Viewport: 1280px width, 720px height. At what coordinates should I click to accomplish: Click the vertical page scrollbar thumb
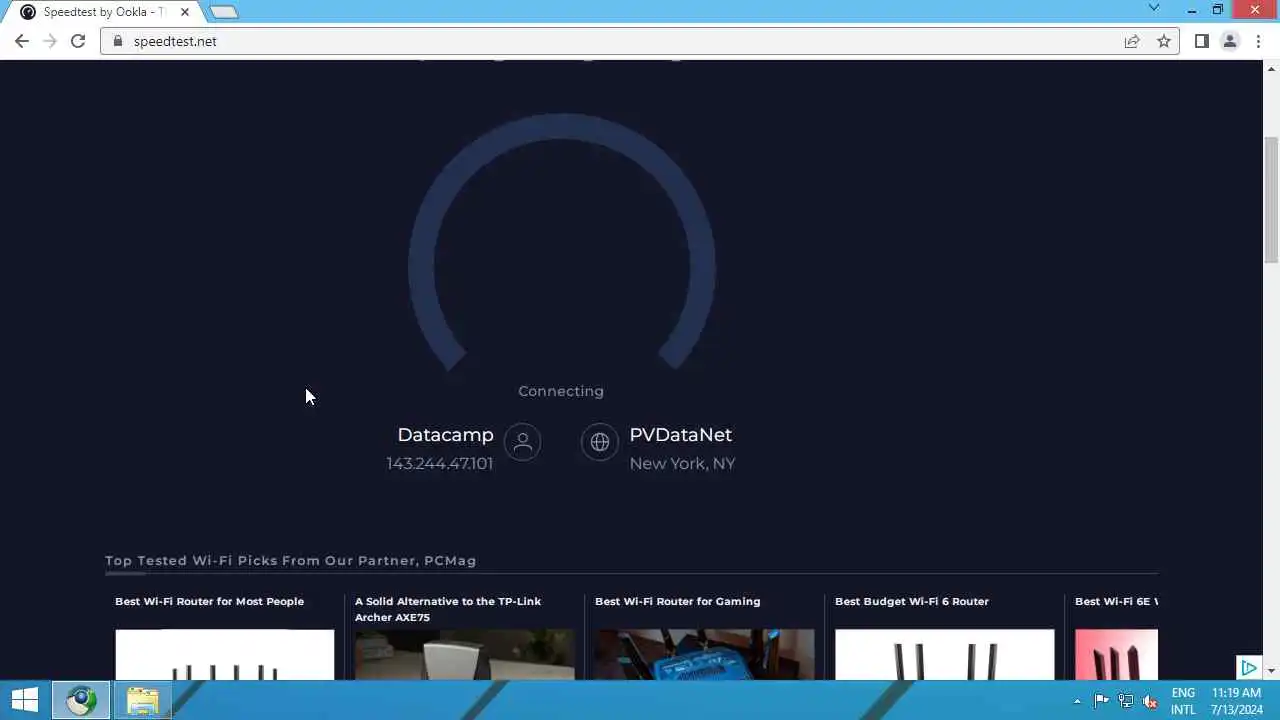click(1271, 200)
